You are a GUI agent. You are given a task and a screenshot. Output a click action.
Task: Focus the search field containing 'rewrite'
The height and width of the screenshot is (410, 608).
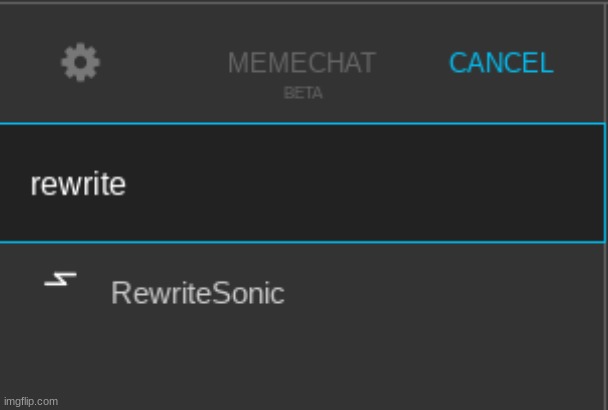click(x=302, y=183)
